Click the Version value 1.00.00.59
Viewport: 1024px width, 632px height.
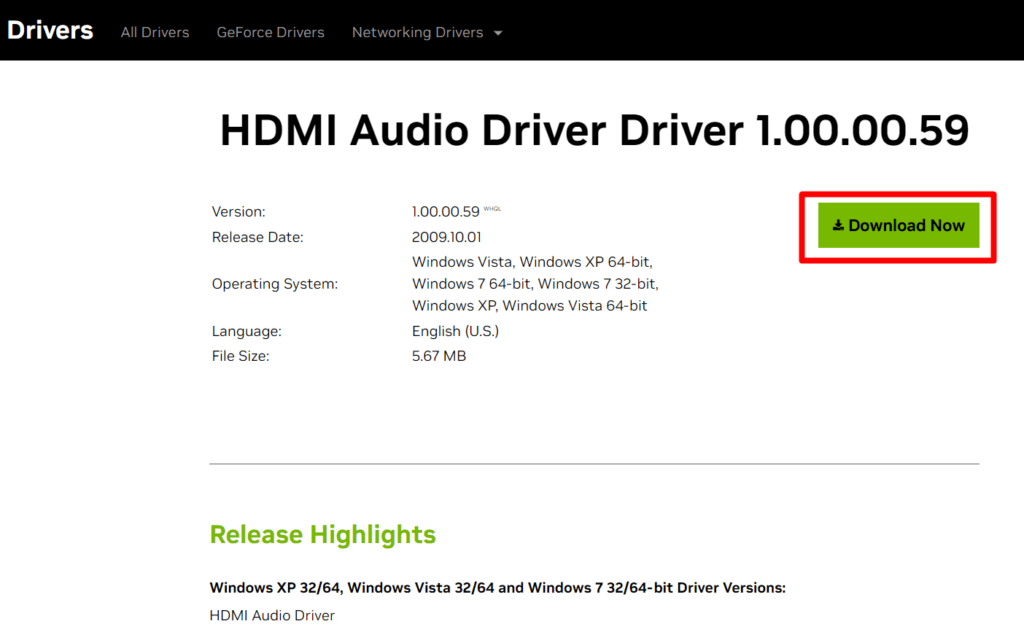(x=445, y=212)
